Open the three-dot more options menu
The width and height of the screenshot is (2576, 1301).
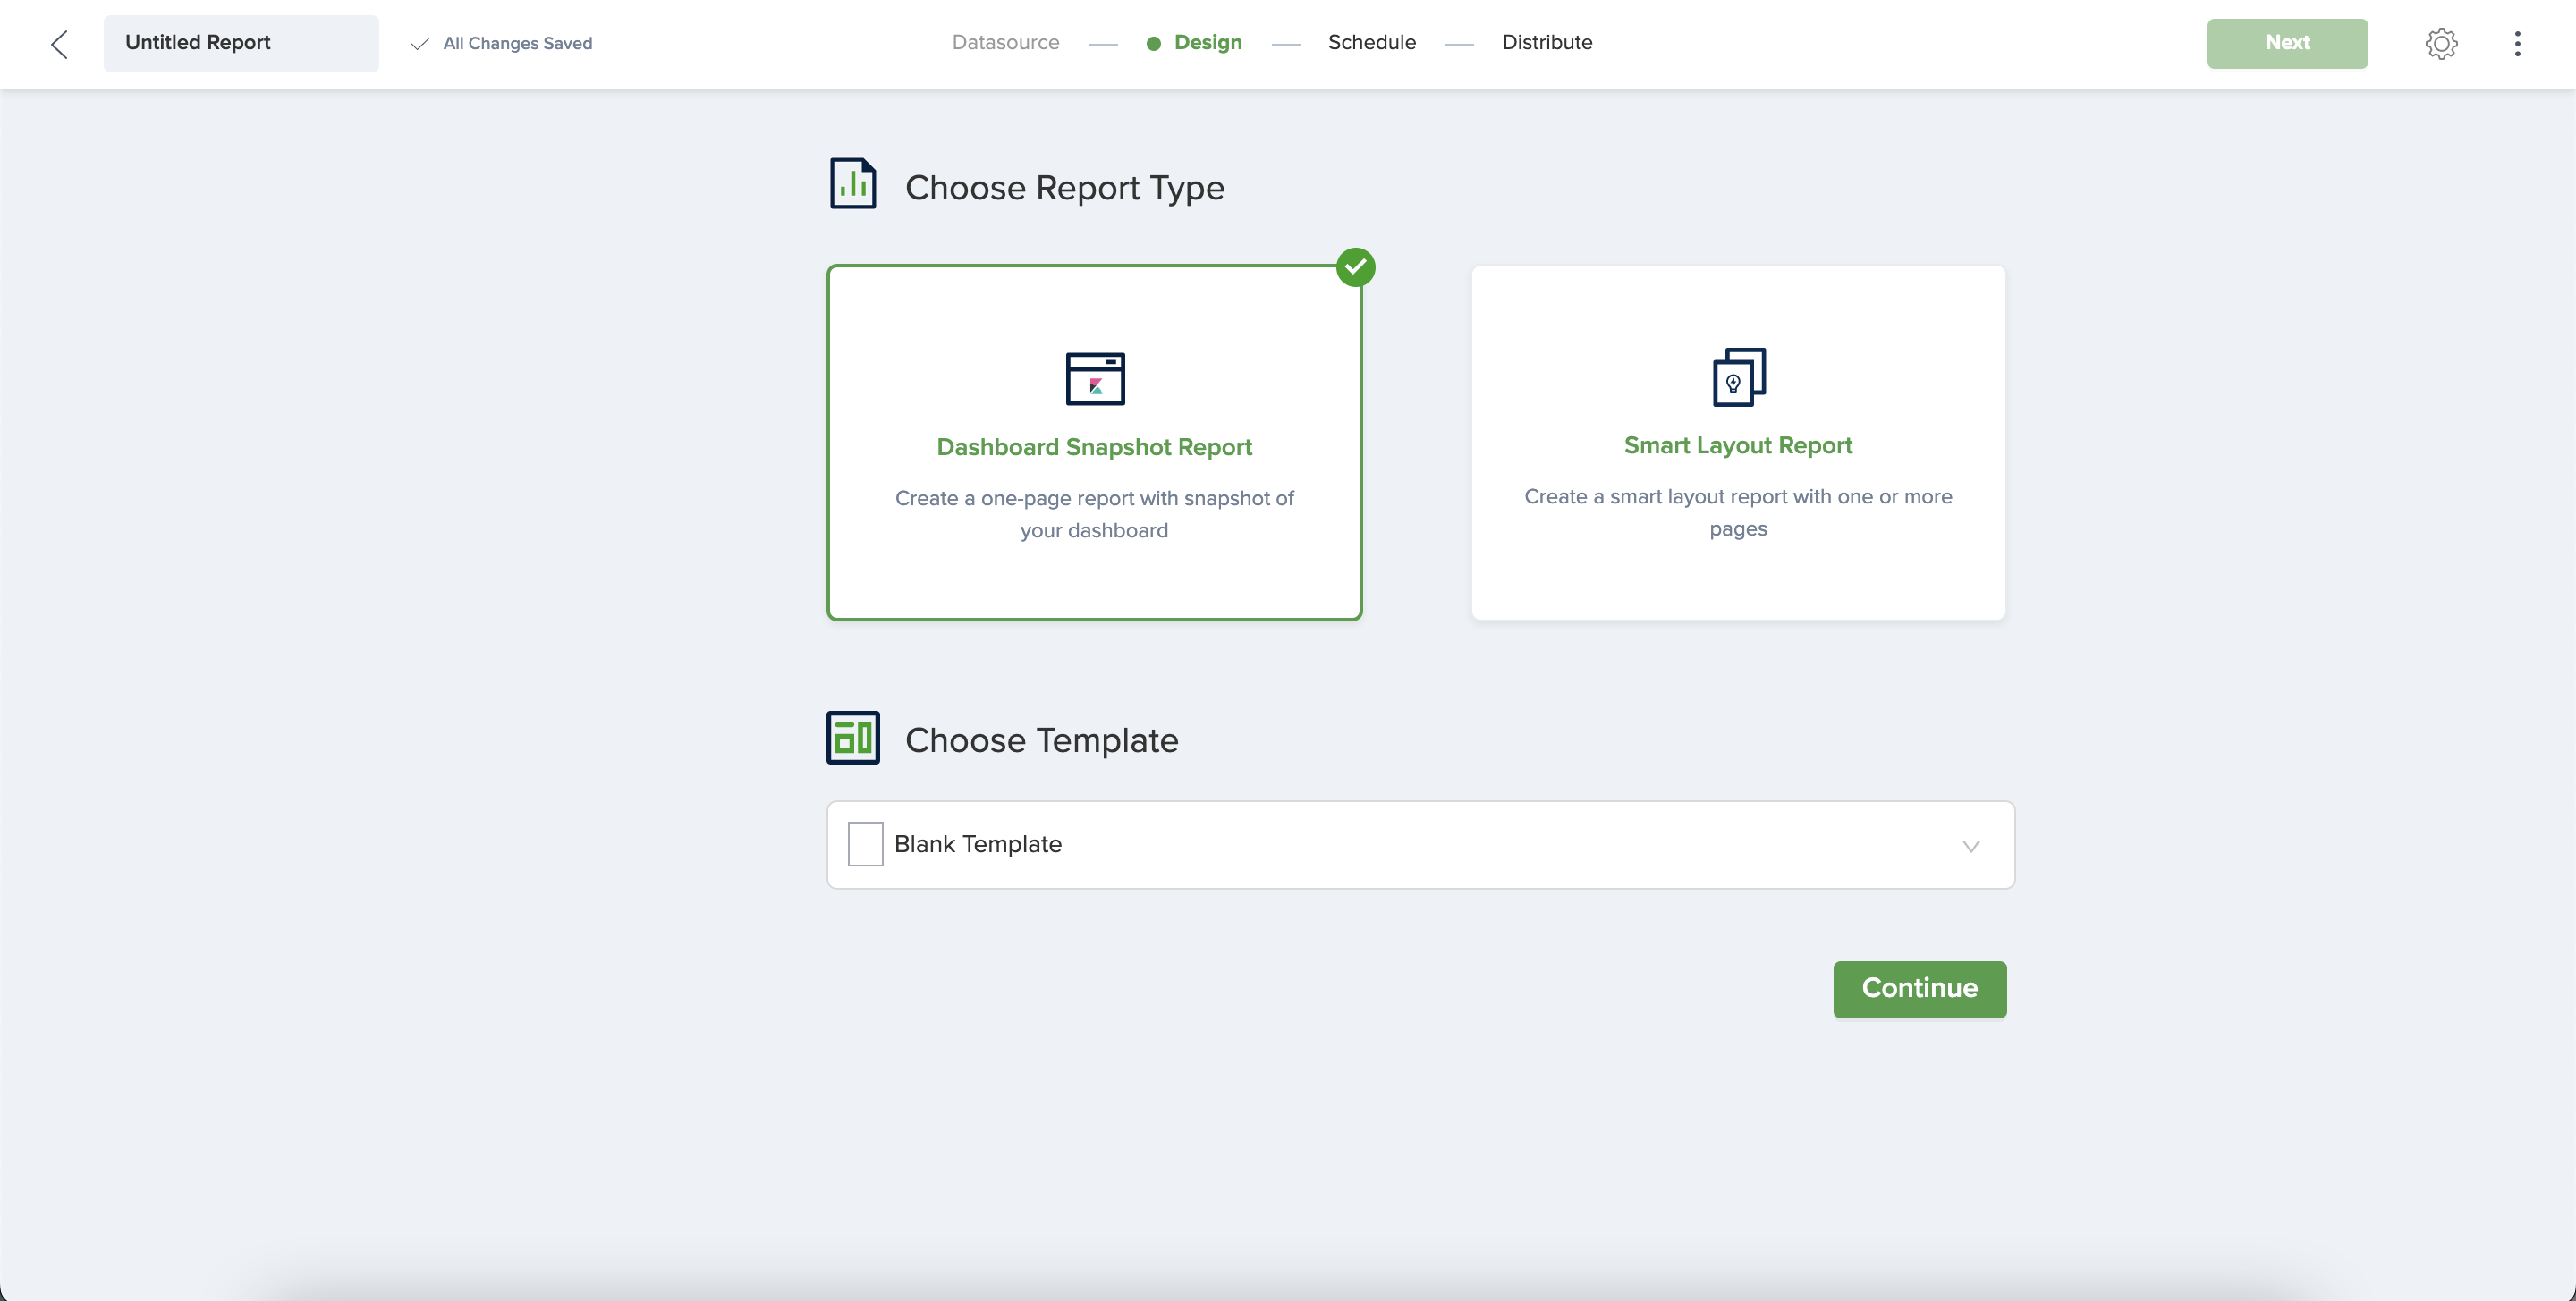point(2517,44)
